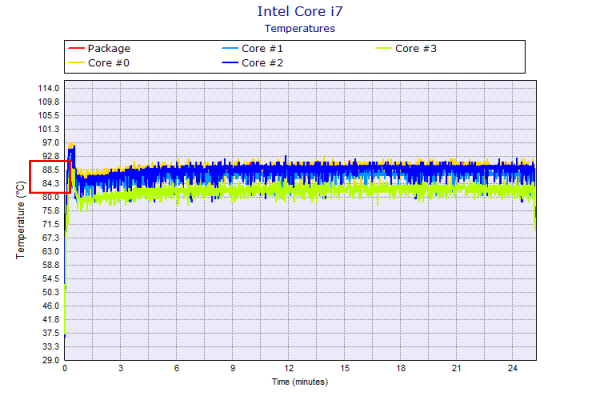Click the Package legend entry
The image size is (600, 400).
click(99, 49)
